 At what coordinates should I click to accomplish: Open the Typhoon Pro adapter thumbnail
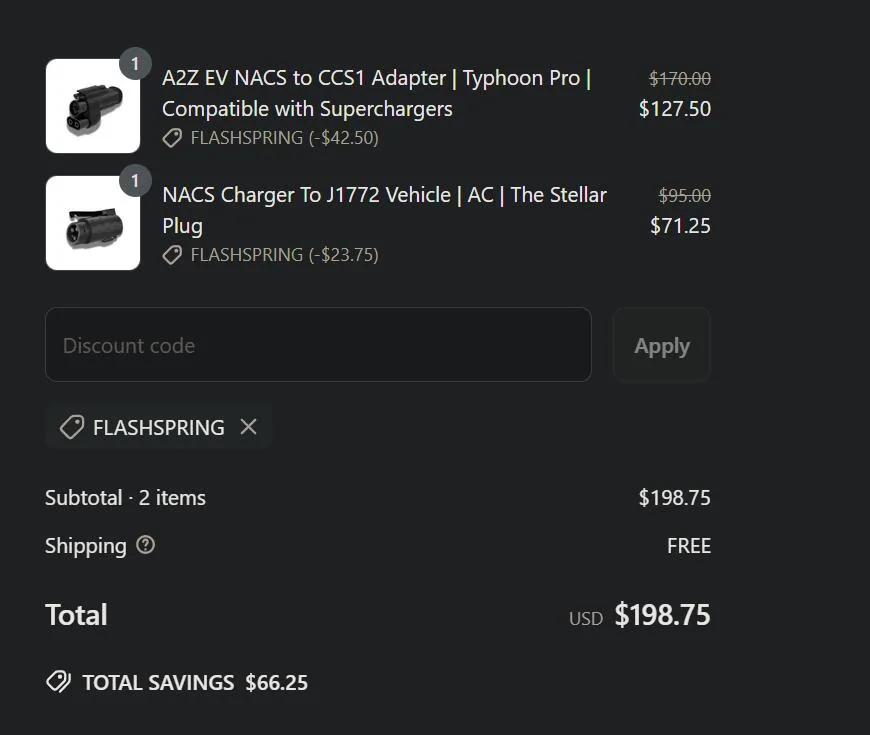pos(93,106)
